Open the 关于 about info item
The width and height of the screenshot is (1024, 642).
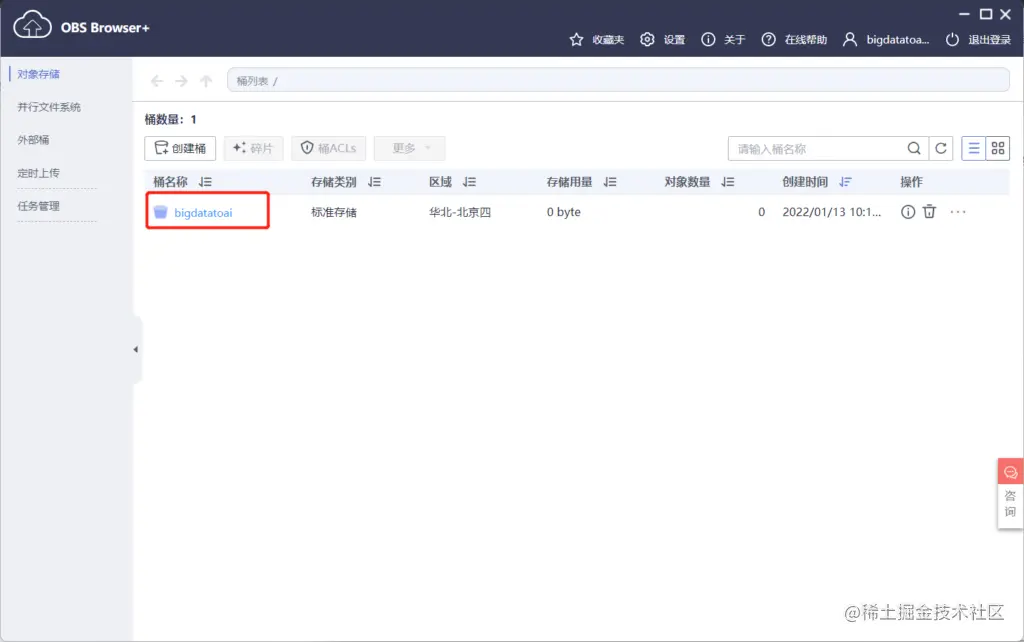723,39
